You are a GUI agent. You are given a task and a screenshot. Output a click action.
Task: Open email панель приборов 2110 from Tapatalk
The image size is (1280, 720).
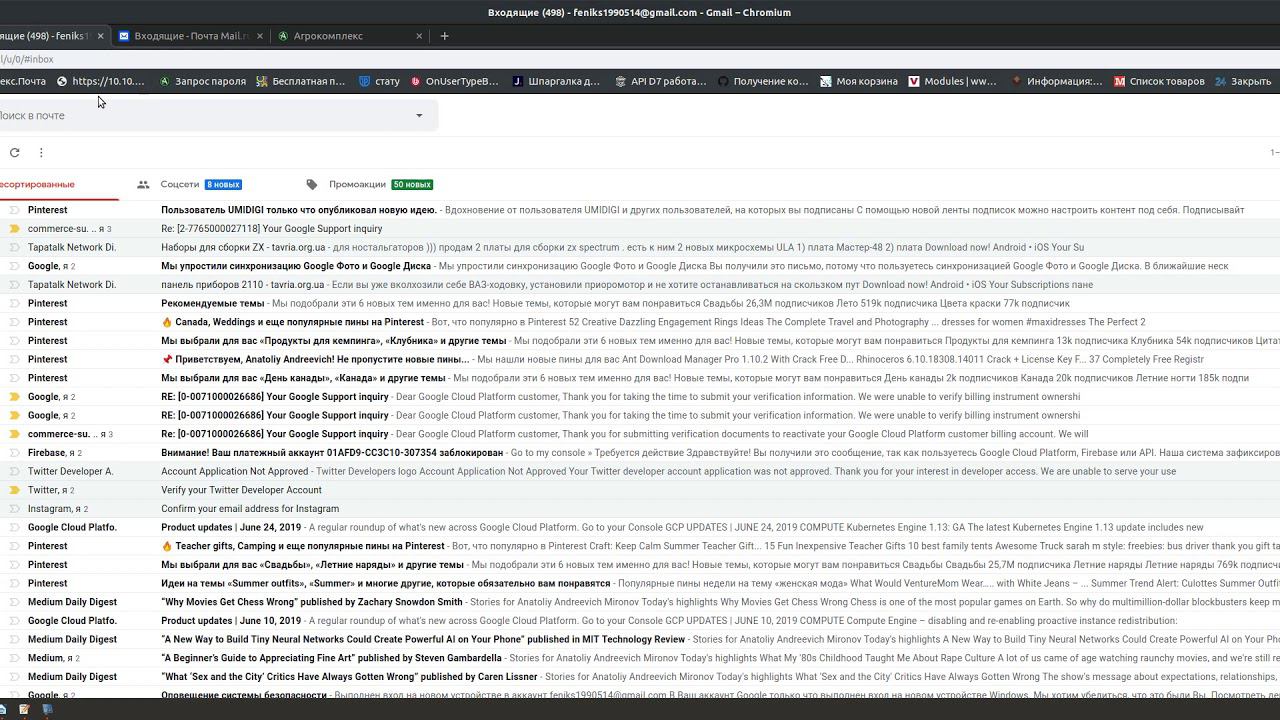click(640, 285)
